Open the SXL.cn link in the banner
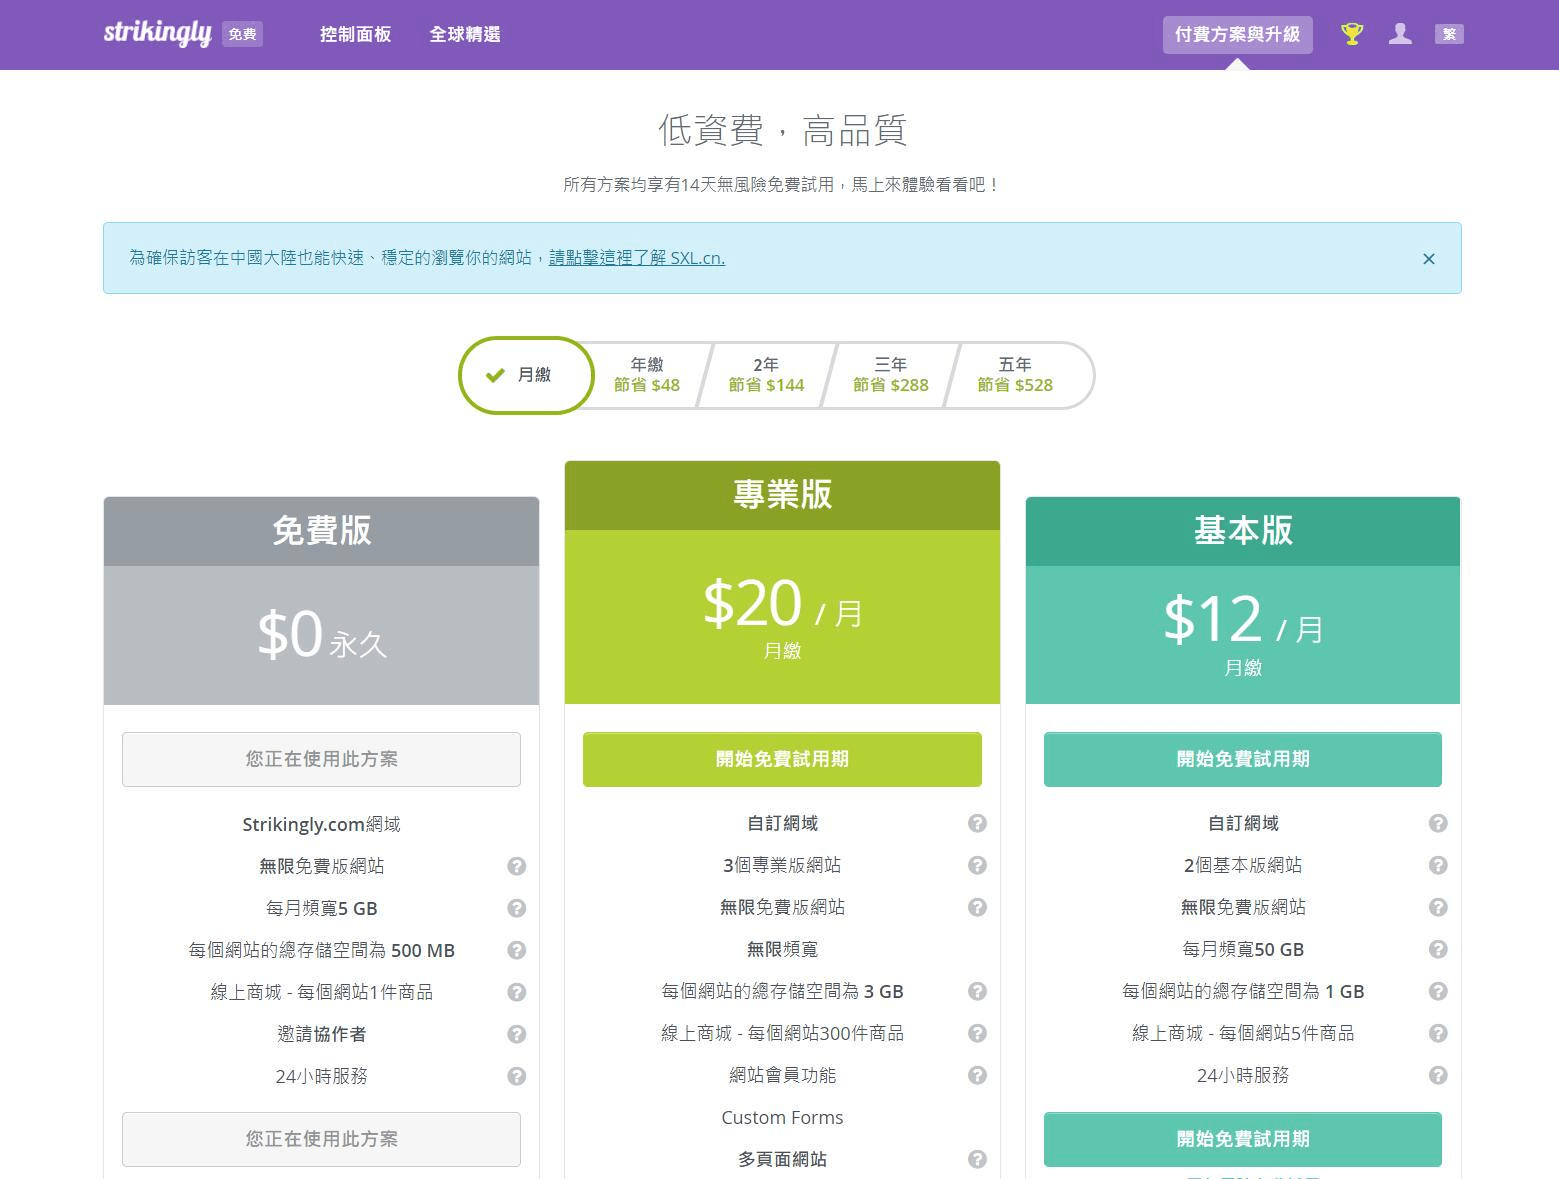The width and height of the screenshot is (1559, 1179). (x=637, y=257)
